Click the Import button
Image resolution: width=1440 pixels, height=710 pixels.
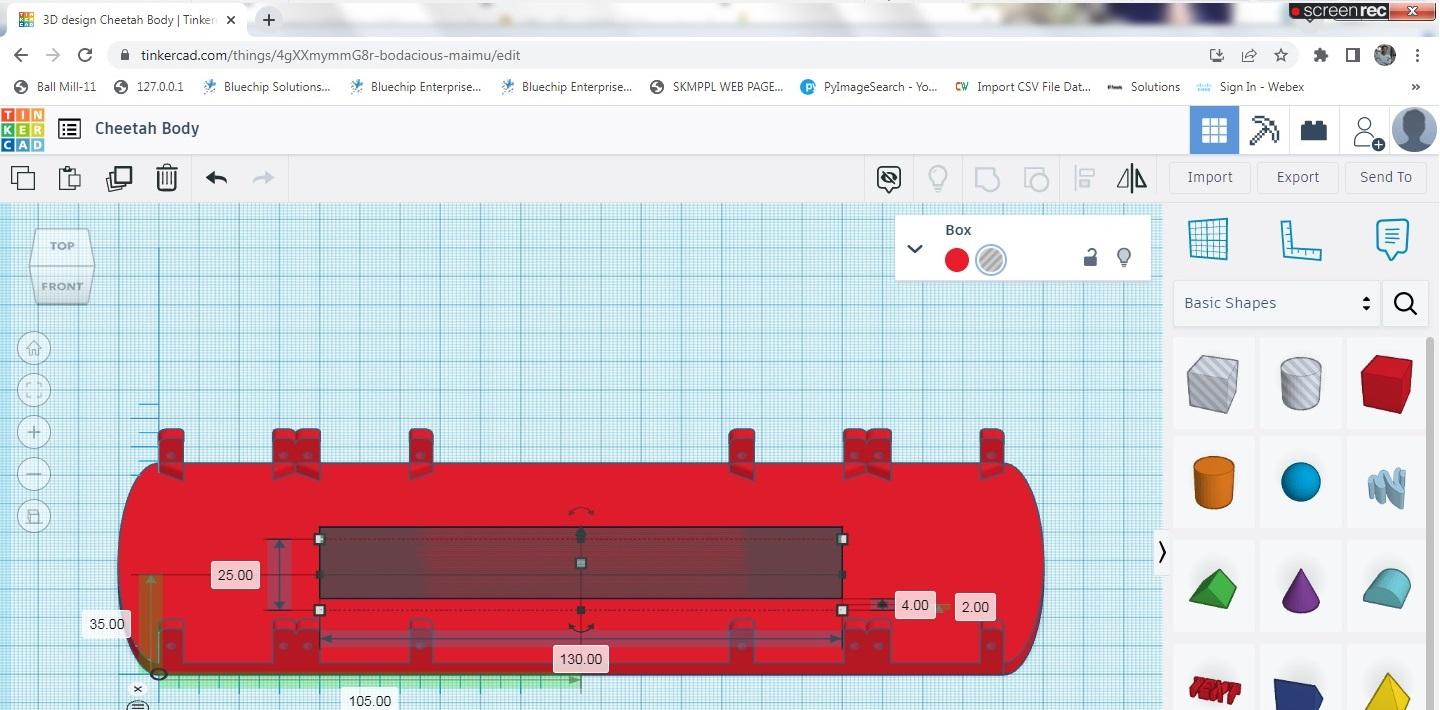(1210, 177)
